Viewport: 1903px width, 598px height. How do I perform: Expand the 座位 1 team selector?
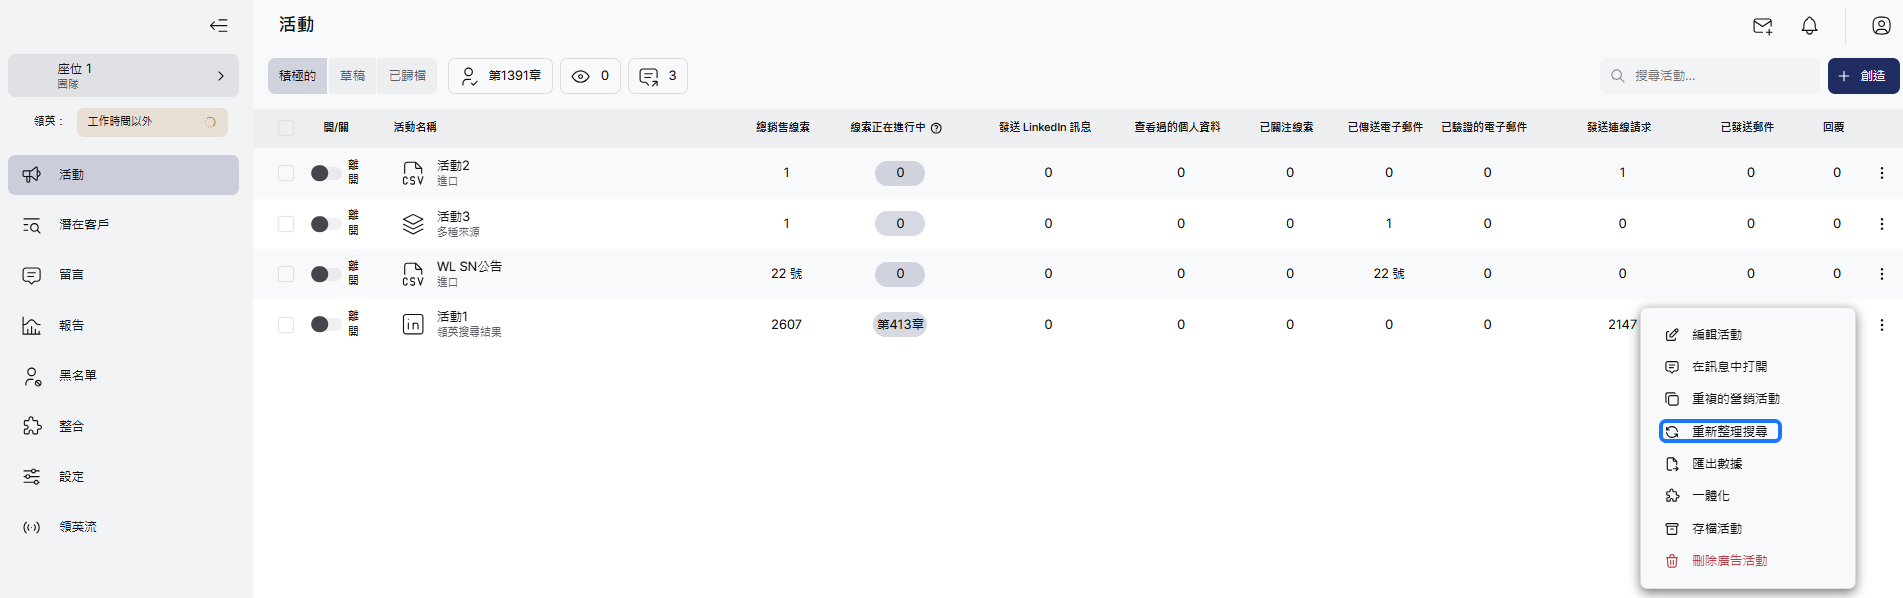[x=123, y=76]
